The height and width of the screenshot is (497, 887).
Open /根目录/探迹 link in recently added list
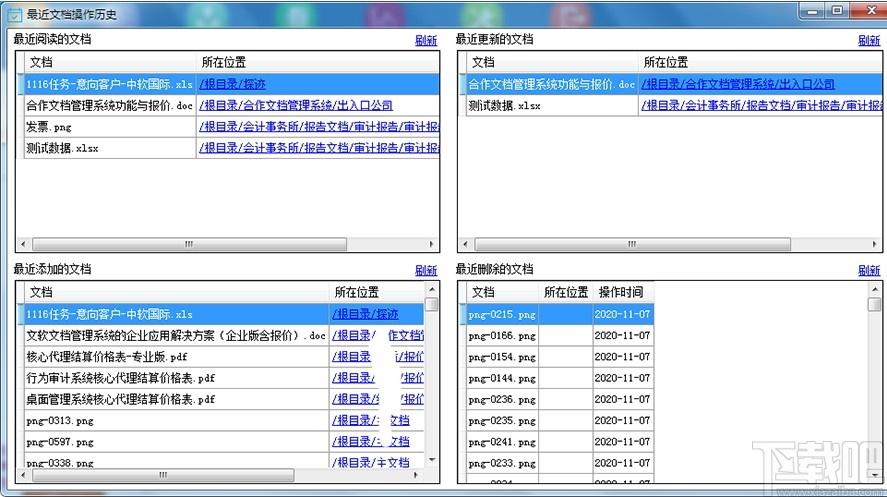(x=365, y=314)
